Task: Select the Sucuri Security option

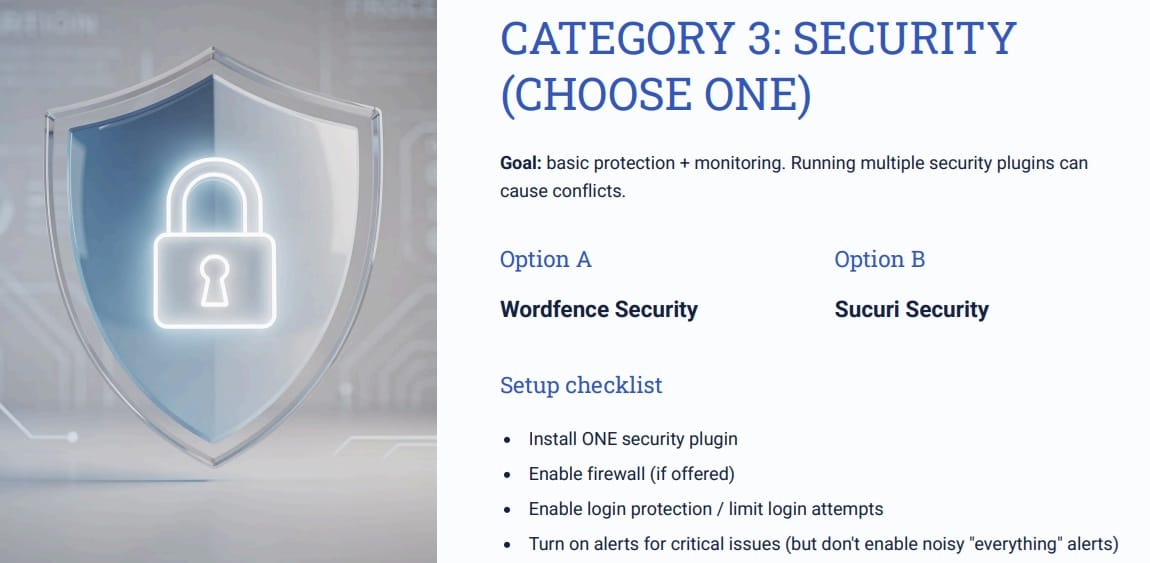Action: point(911,309)
